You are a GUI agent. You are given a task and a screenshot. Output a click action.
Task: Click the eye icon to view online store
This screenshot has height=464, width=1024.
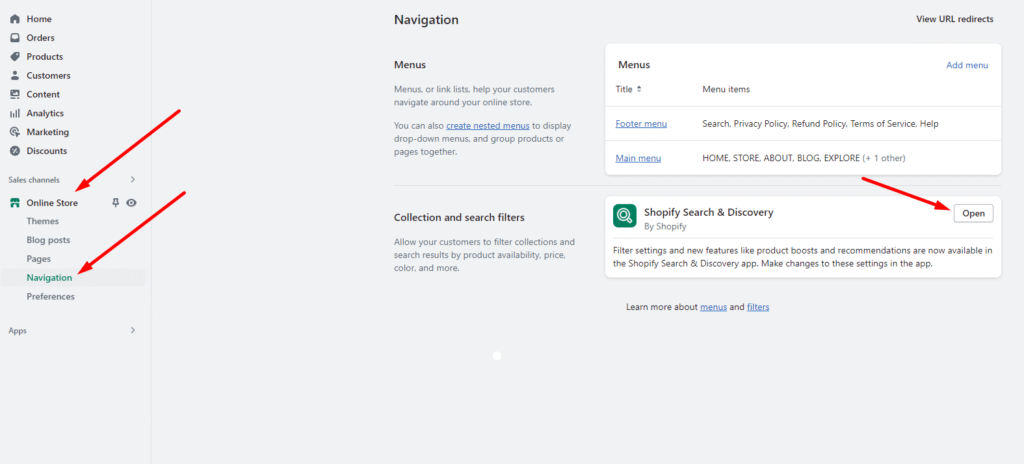[x=131, y=203]
